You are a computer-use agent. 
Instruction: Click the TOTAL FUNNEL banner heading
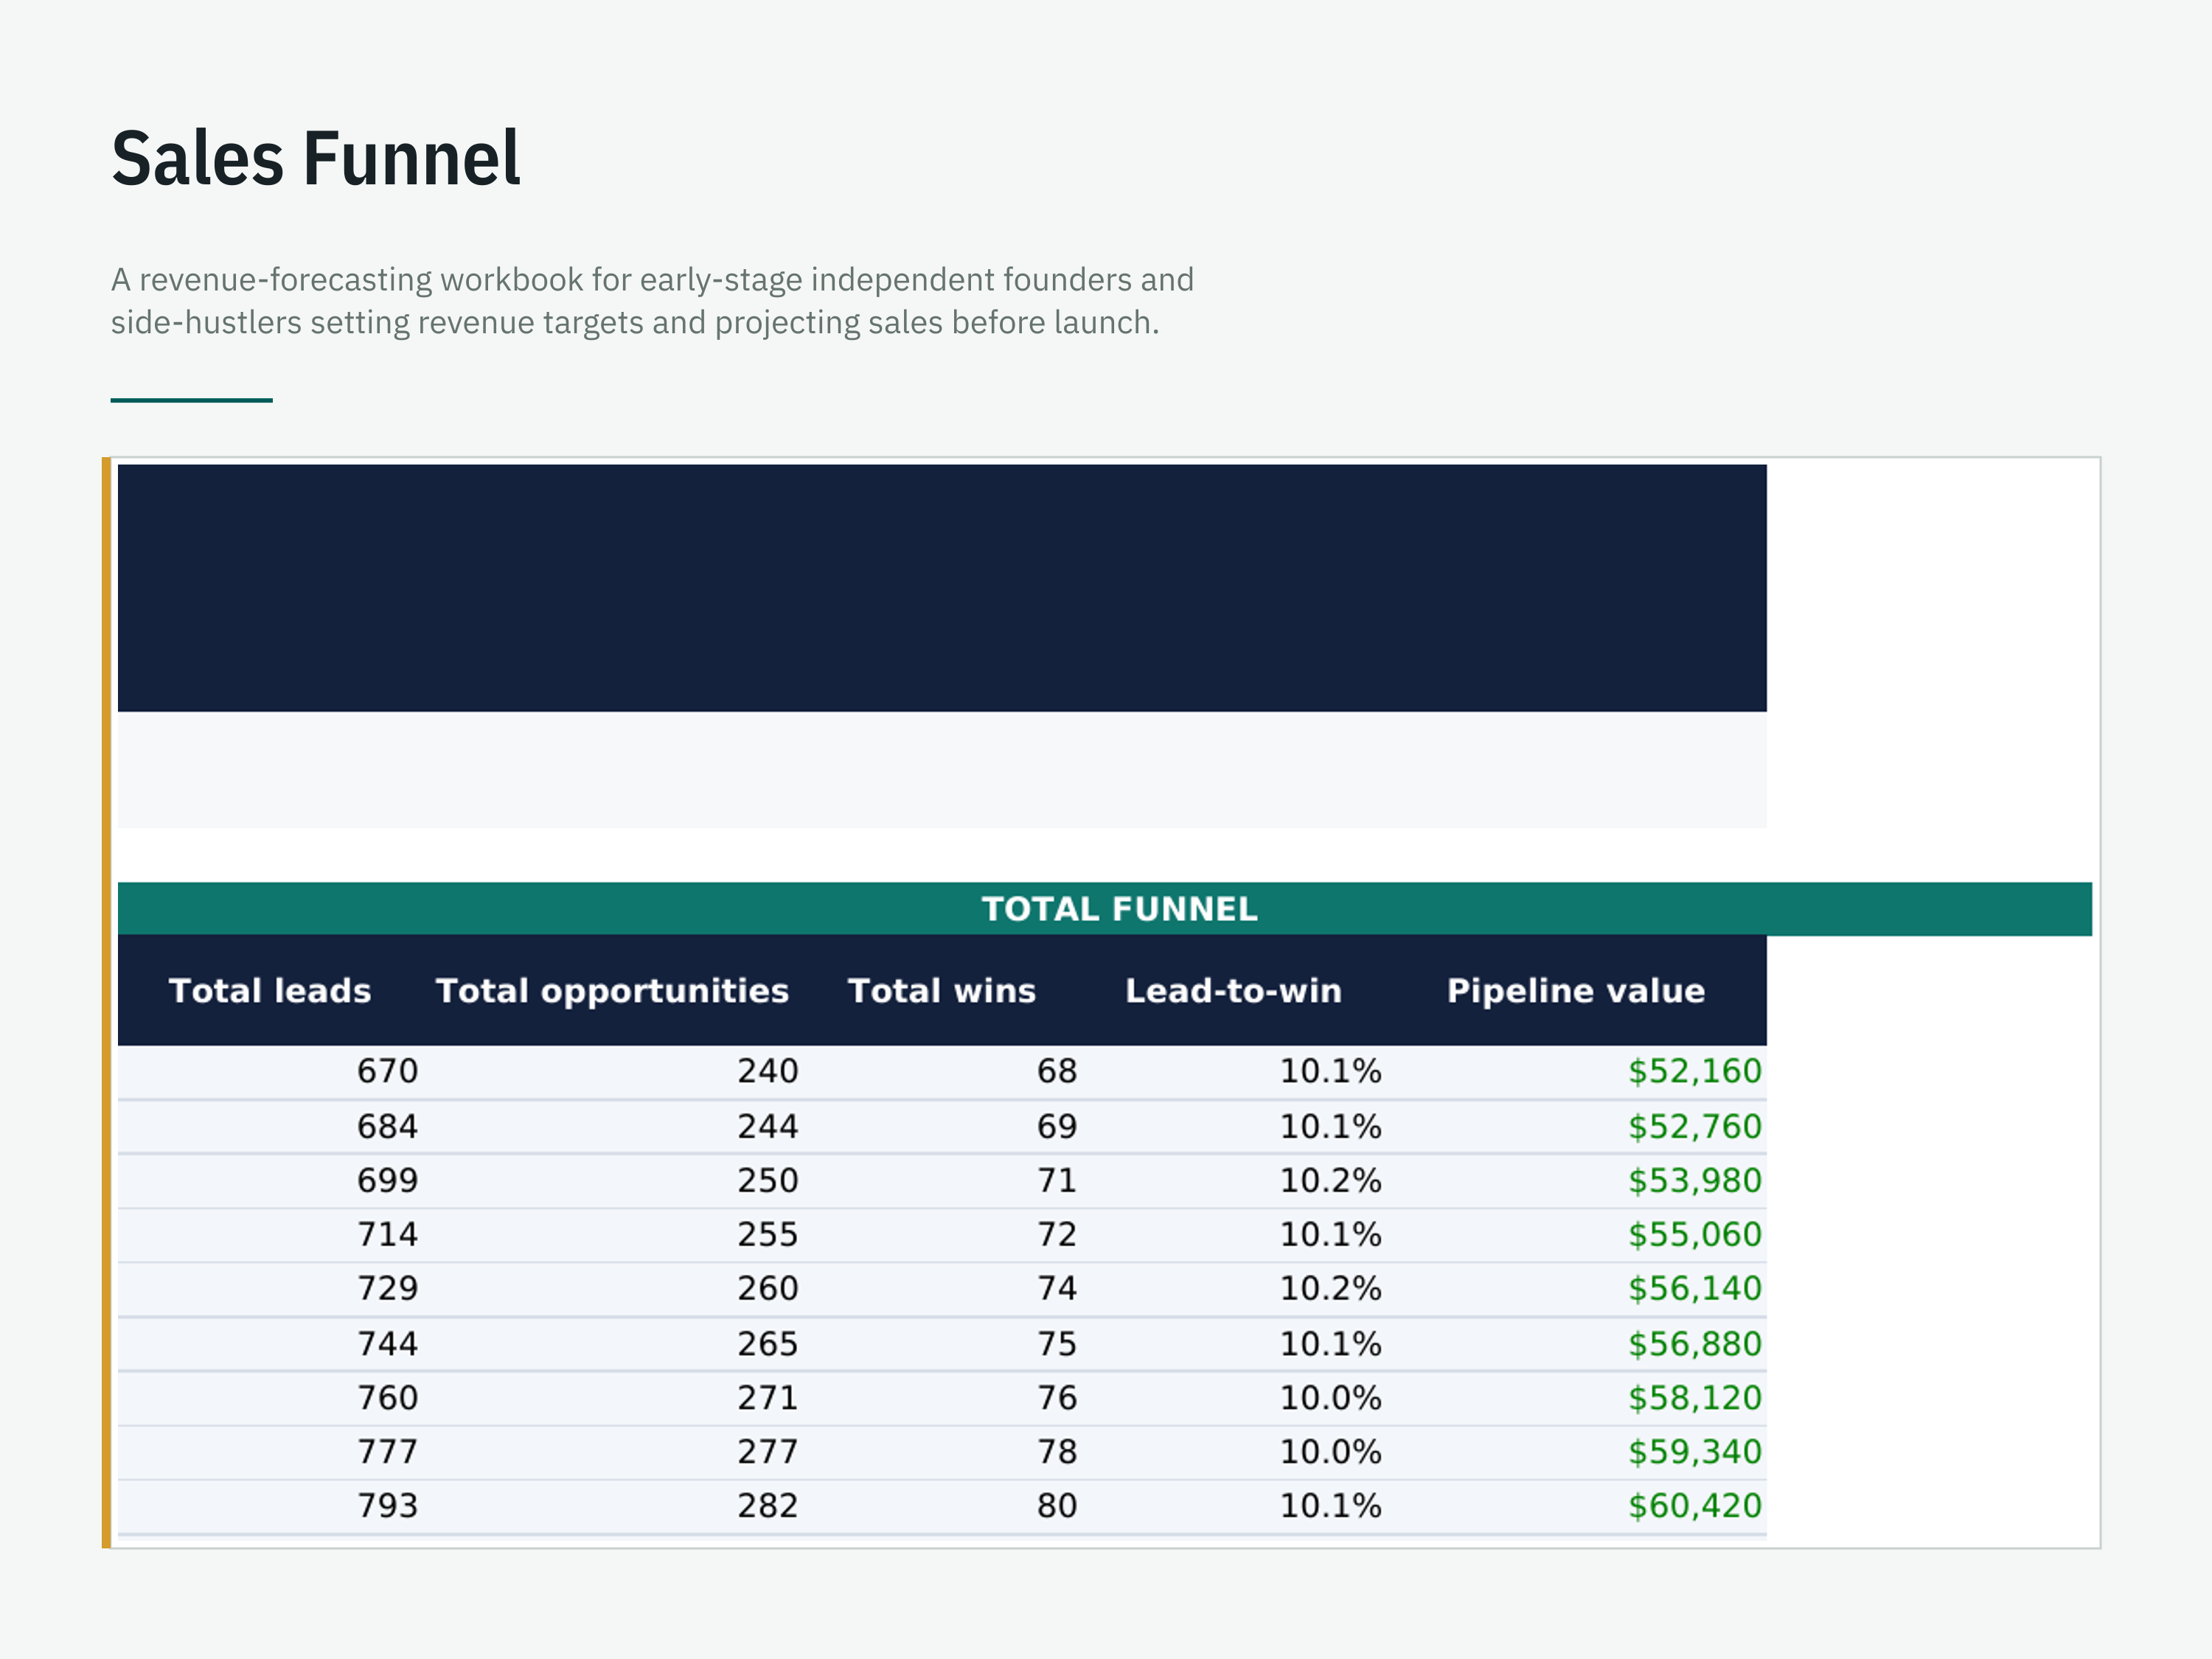(1119, 909)
